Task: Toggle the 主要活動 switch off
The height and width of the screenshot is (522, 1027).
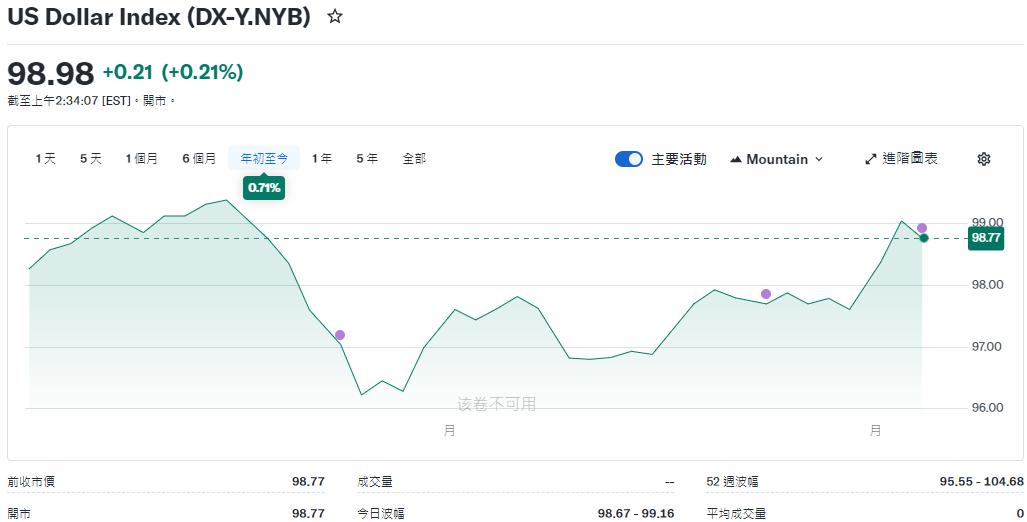Action: (x=629, y=159)
